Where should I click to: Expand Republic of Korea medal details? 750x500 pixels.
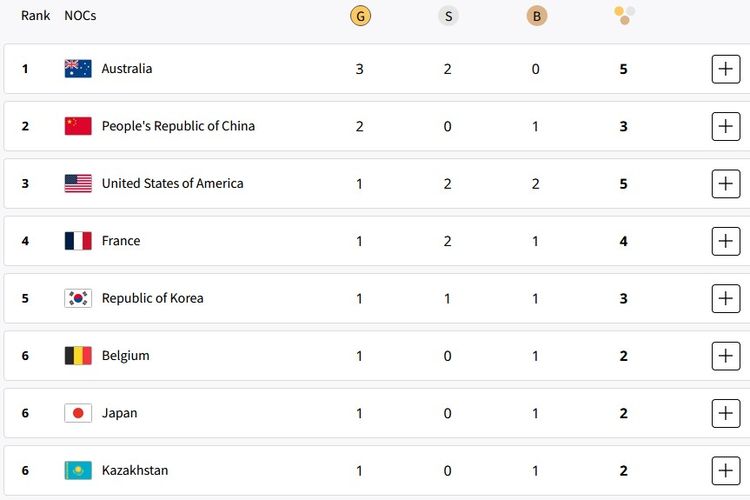(725, 298)
